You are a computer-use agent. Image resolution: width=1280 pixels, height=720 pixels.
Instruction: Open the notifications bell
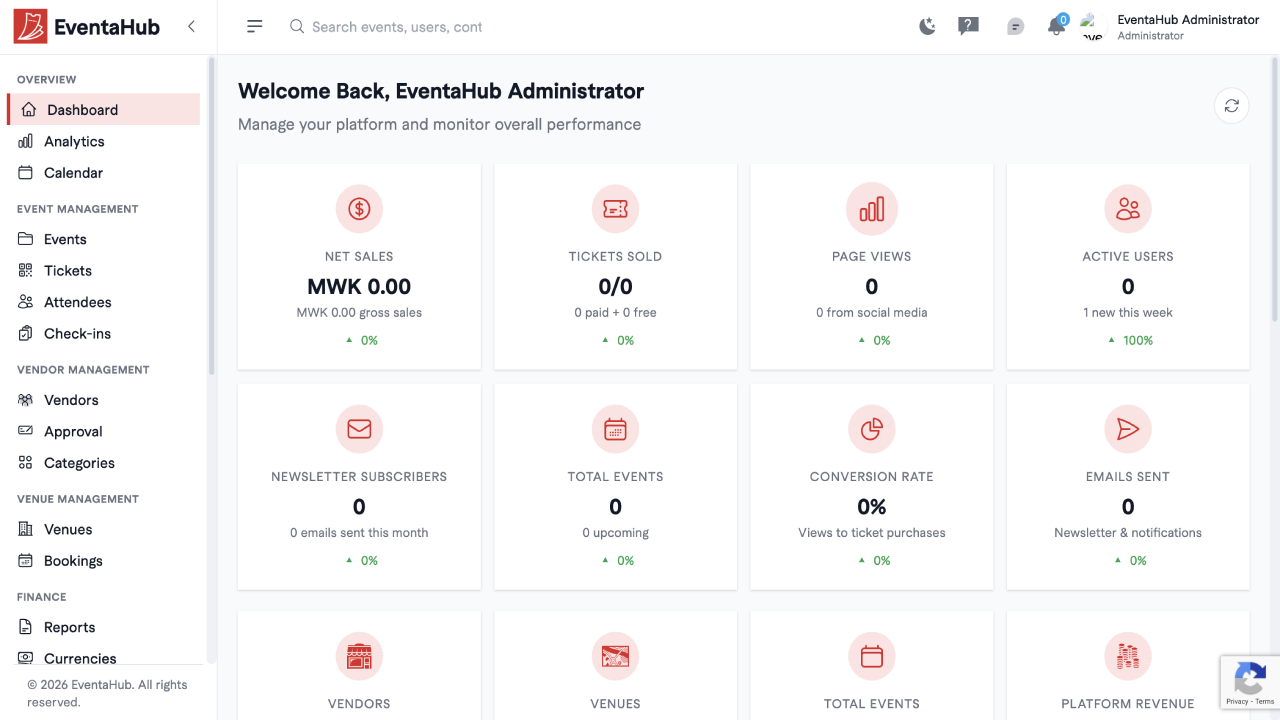[x=1056, y=26]
